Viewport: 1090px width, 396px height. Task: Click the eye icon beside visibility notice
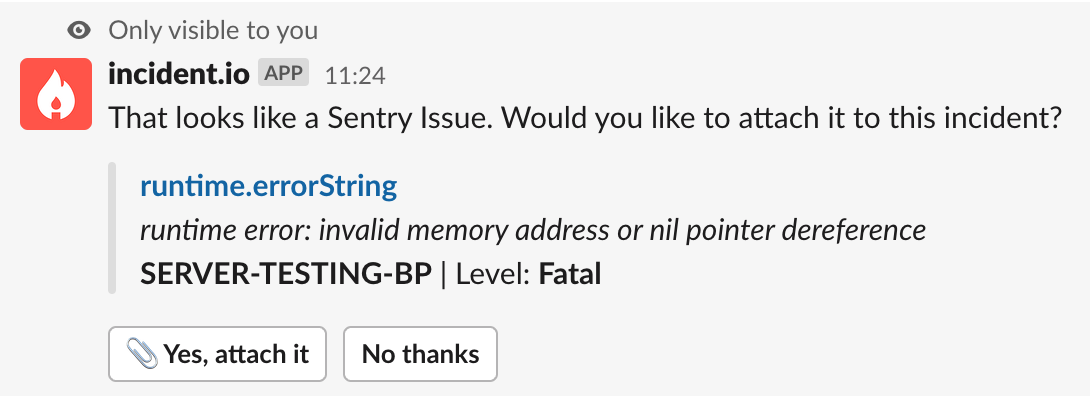click(x=79, y=31)
